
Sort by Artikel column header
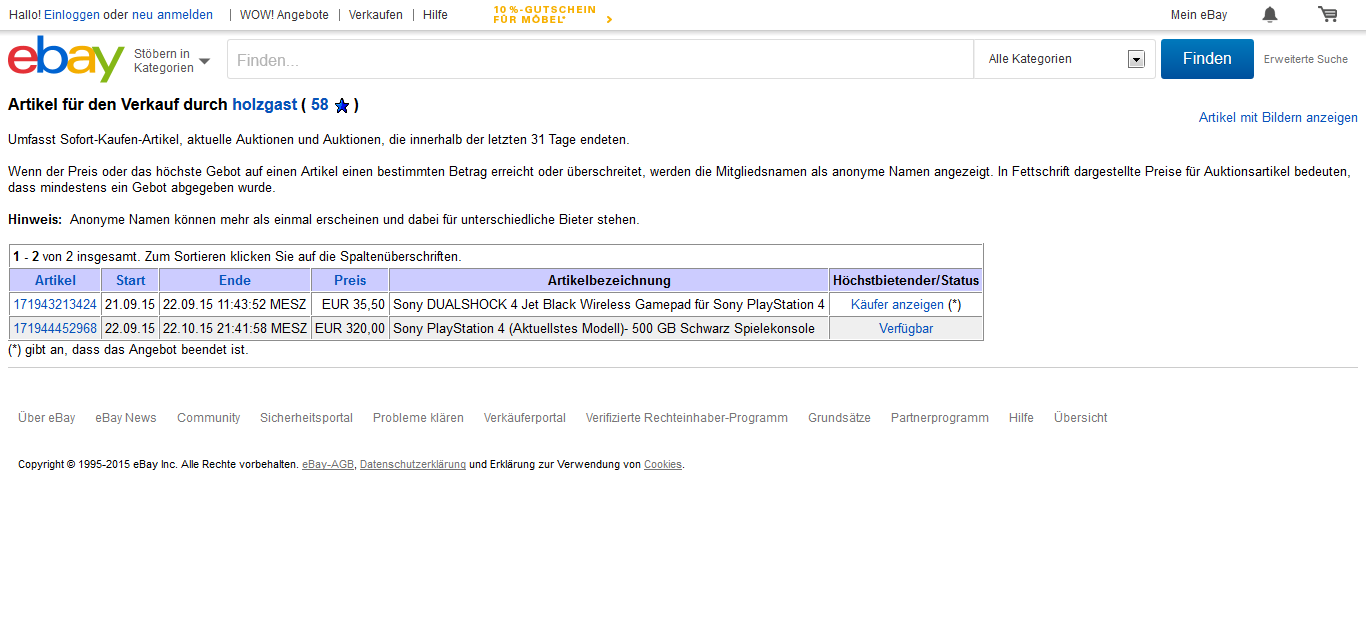55,280
